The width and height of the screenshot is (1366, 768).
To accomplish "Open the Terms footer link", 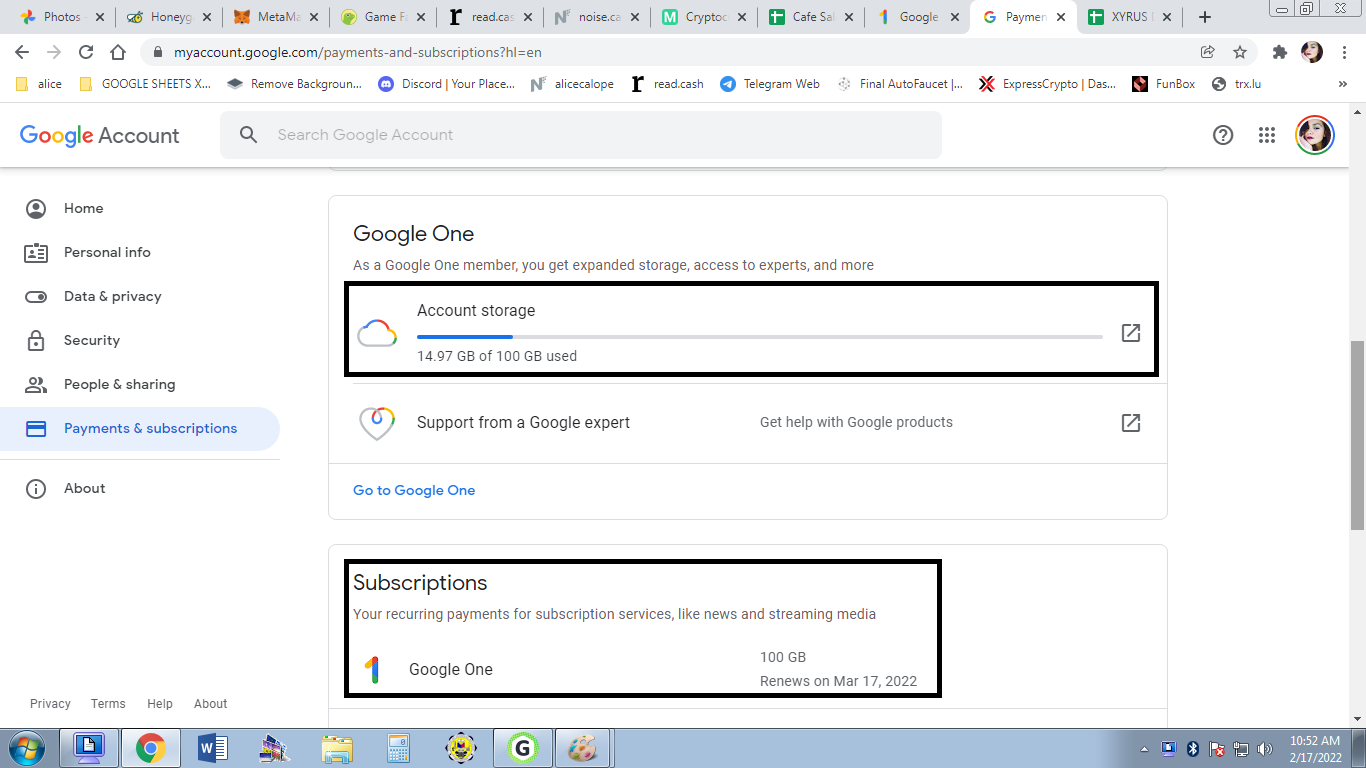I will coord(108,704).
